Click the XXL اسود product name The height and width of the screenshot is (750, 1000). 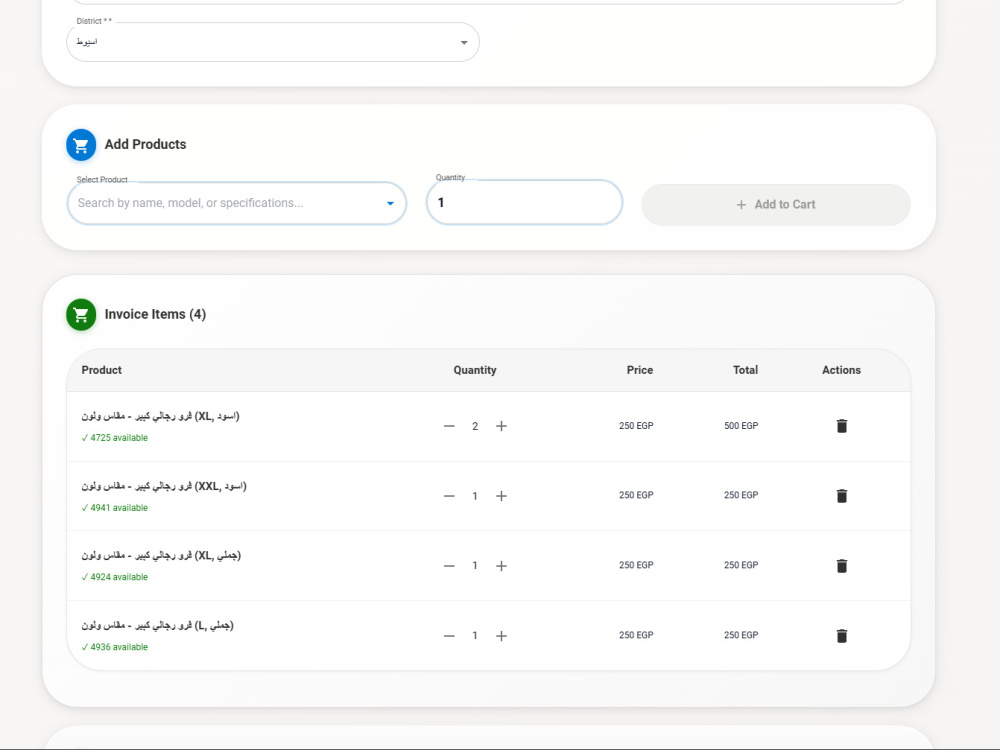(164, 486)
